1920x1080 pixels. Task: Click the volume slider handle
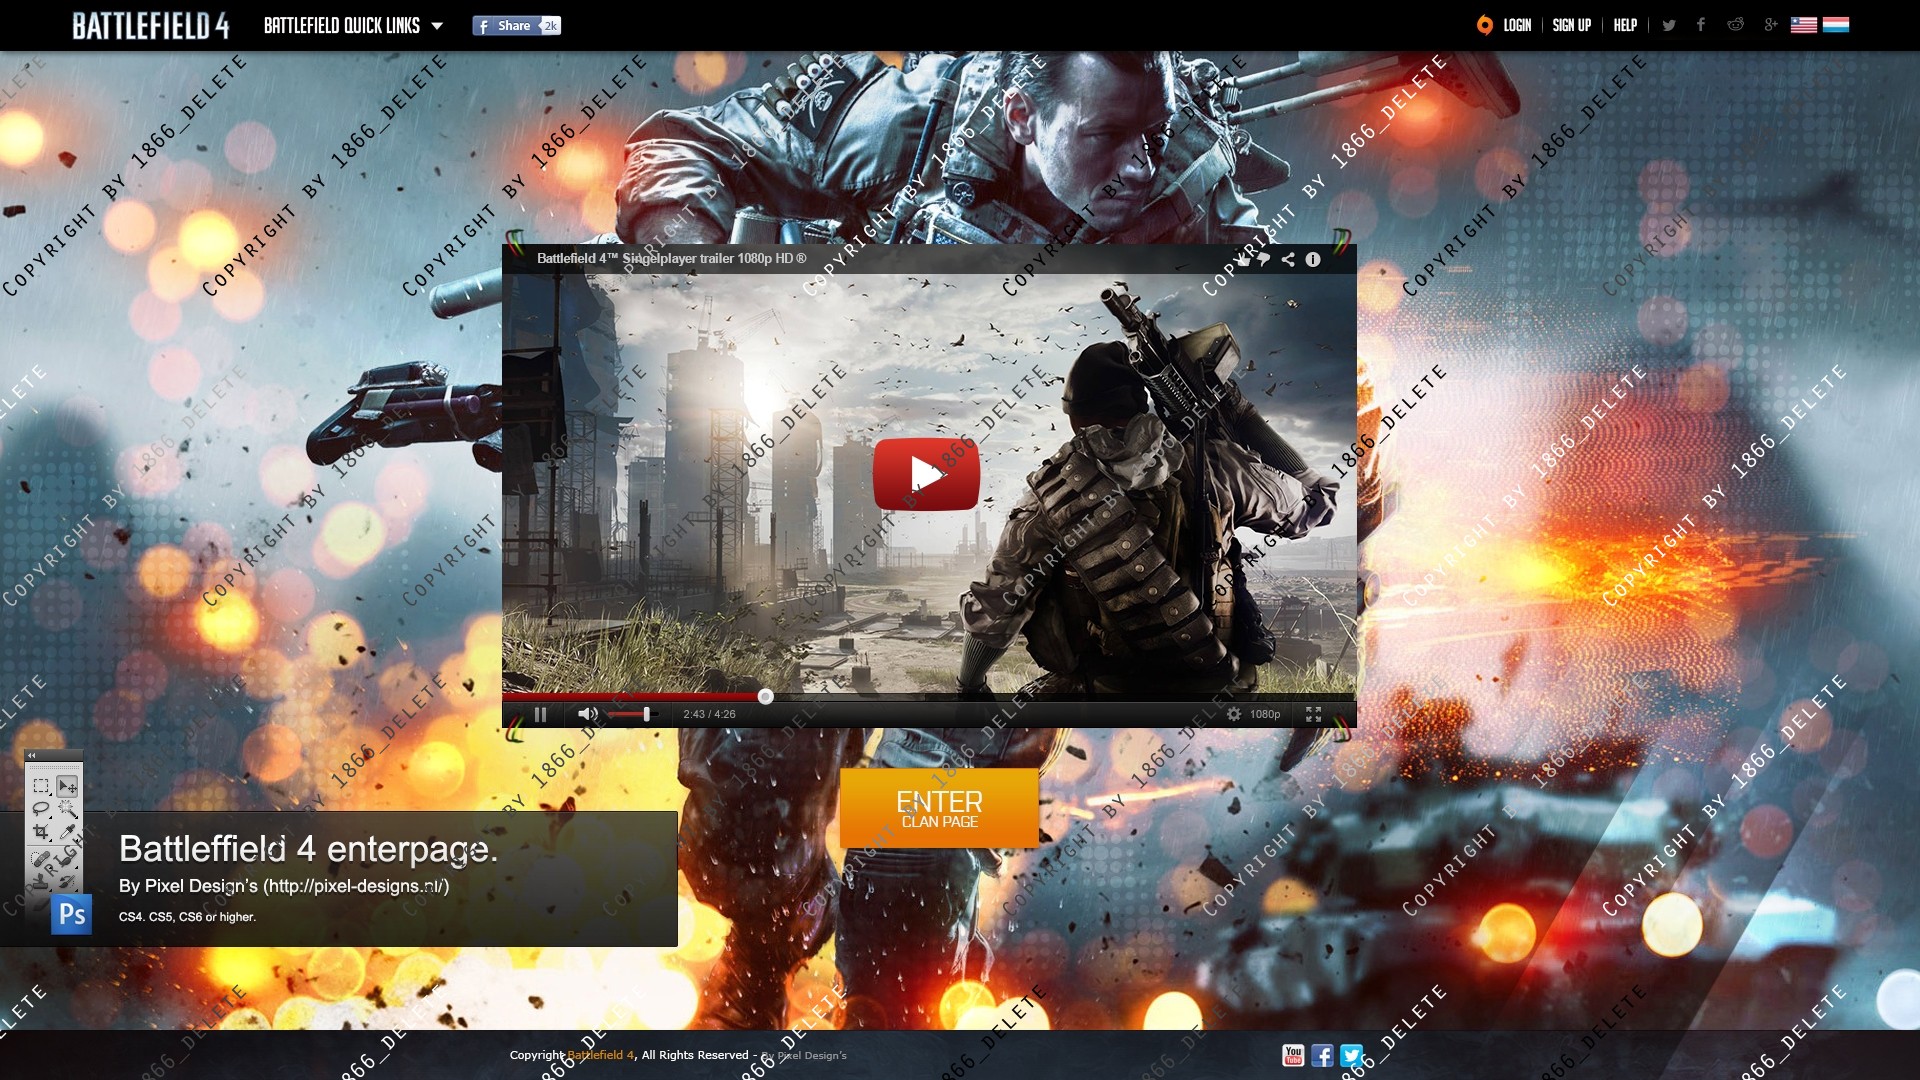(646, 714)
